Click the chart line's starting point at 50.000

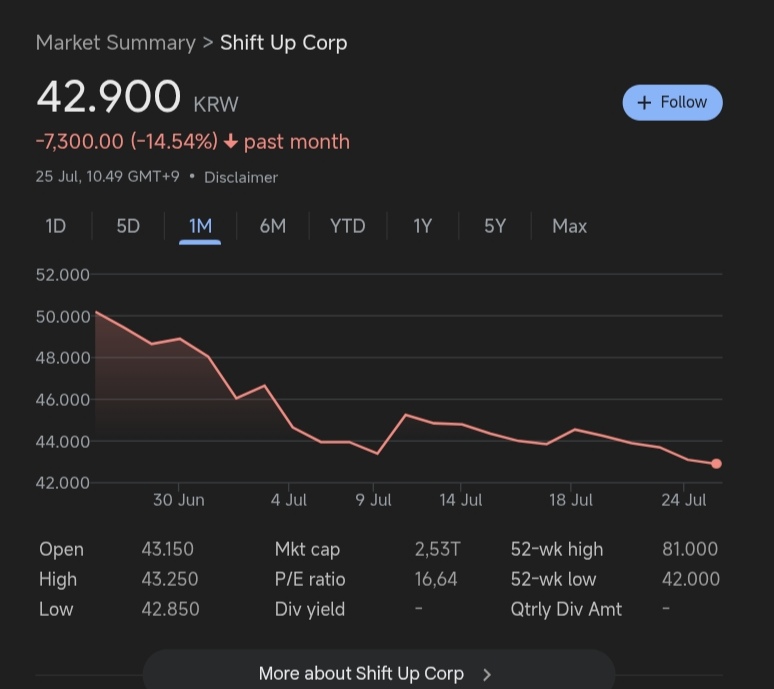[96, 312]
